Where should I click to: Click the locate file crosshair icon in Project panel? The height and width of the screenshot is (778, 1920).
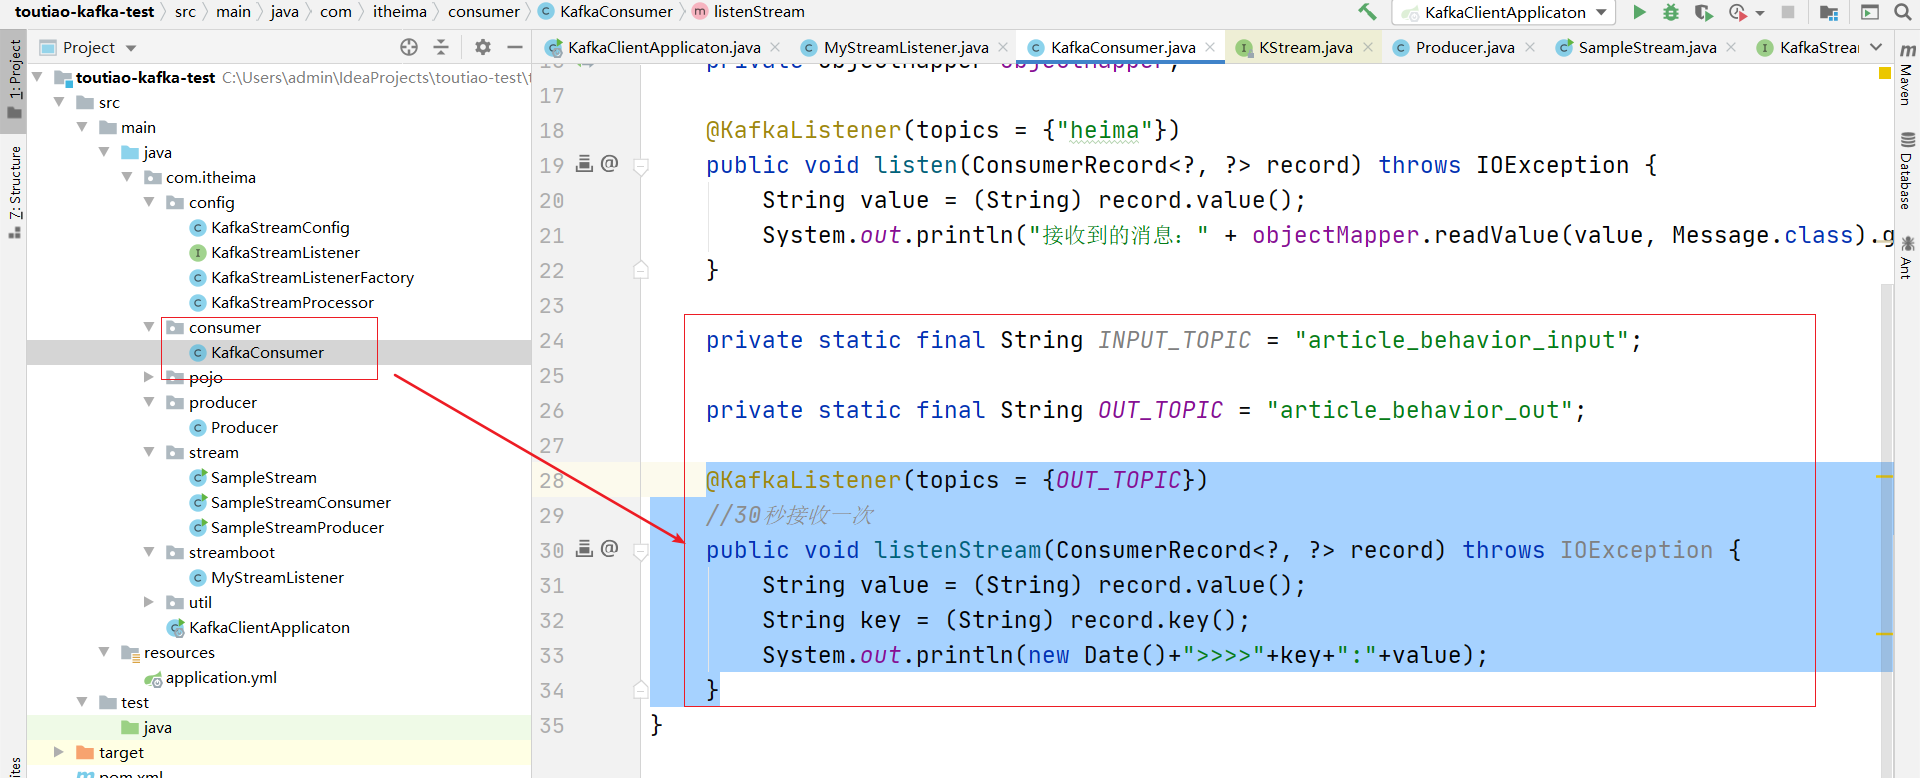409,47
